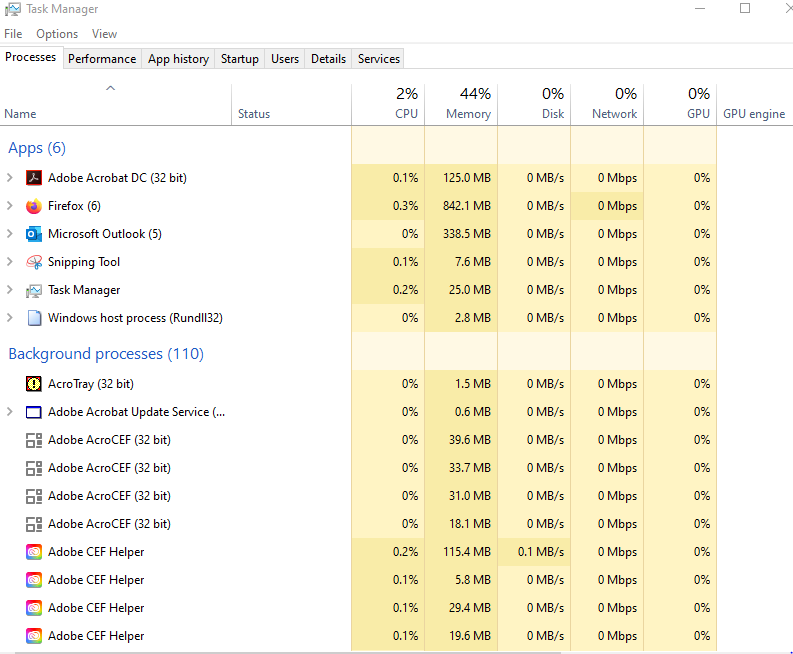Expand the Firefox (6) process group

[10, 205]
